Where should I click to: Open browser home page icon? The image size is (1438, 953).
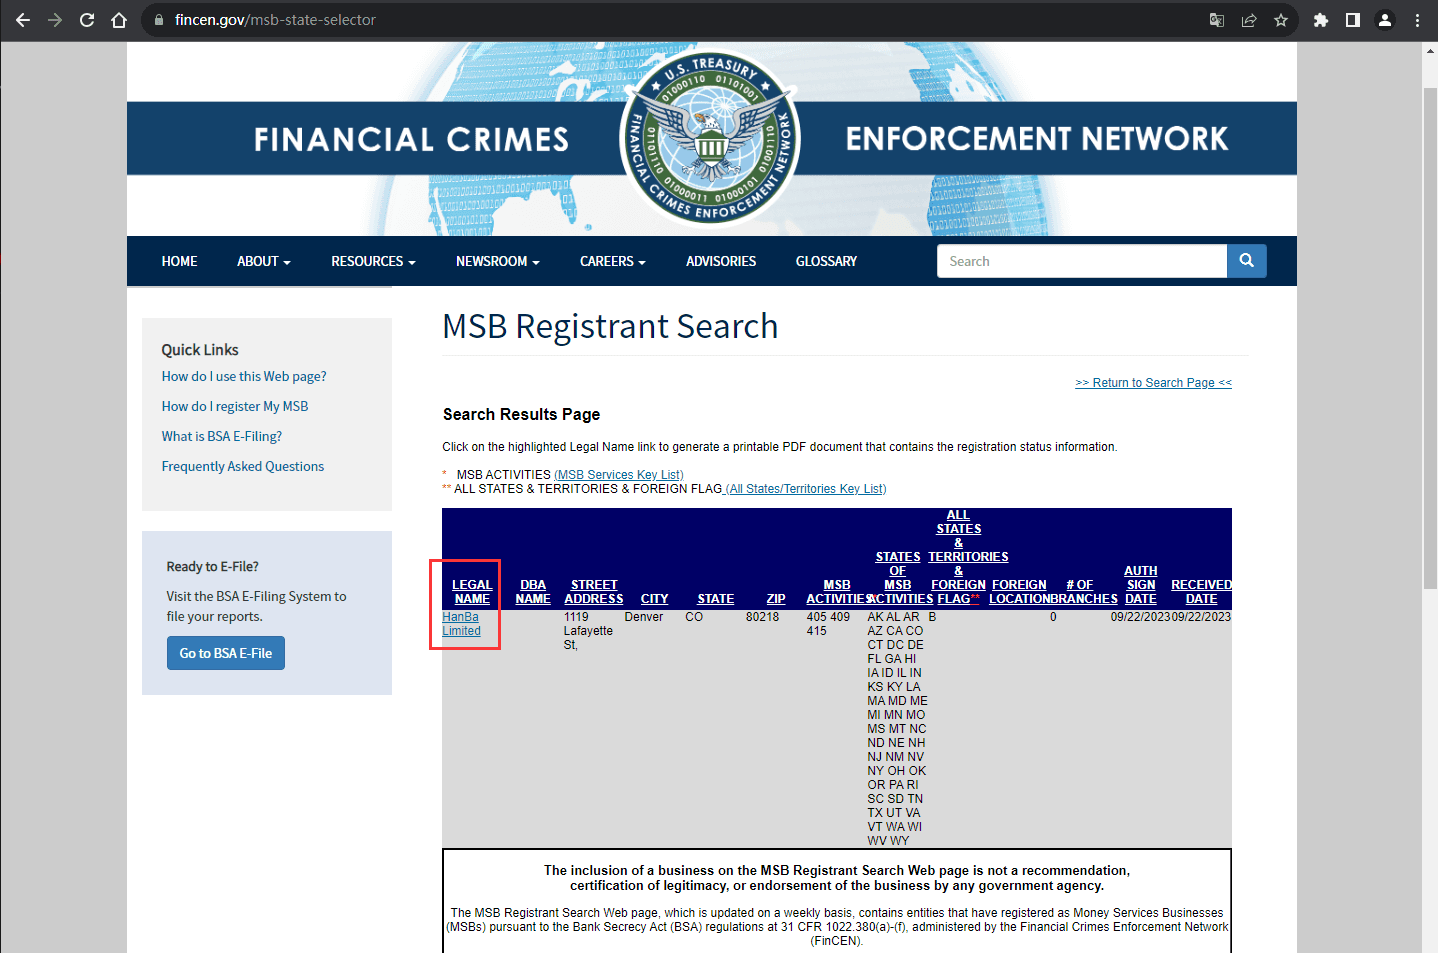pyautogui.click(x=119, y=20)
